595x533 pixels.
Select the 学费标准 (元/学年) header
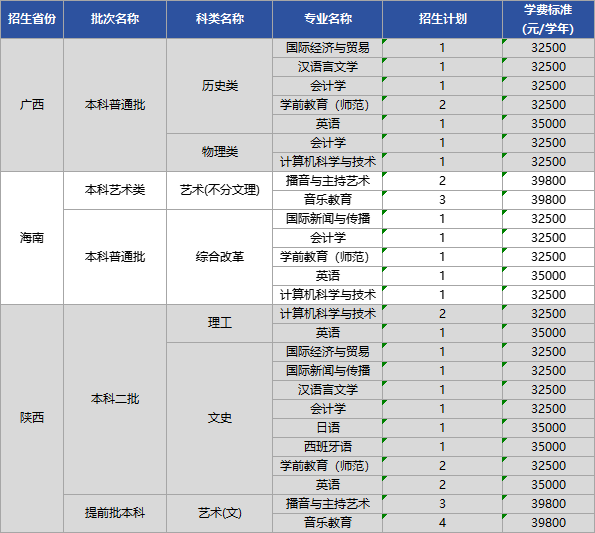(x=548, y=19)
